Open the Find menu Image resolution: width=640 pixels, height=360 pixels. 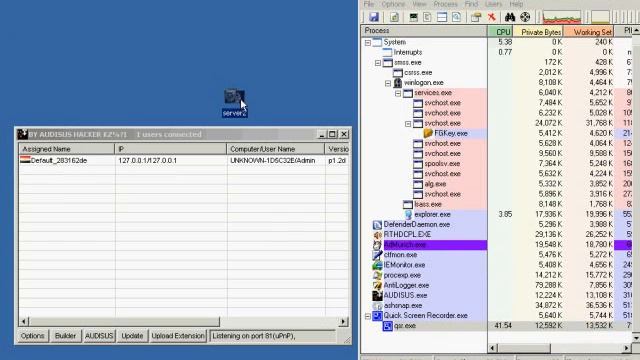point(471,4)
